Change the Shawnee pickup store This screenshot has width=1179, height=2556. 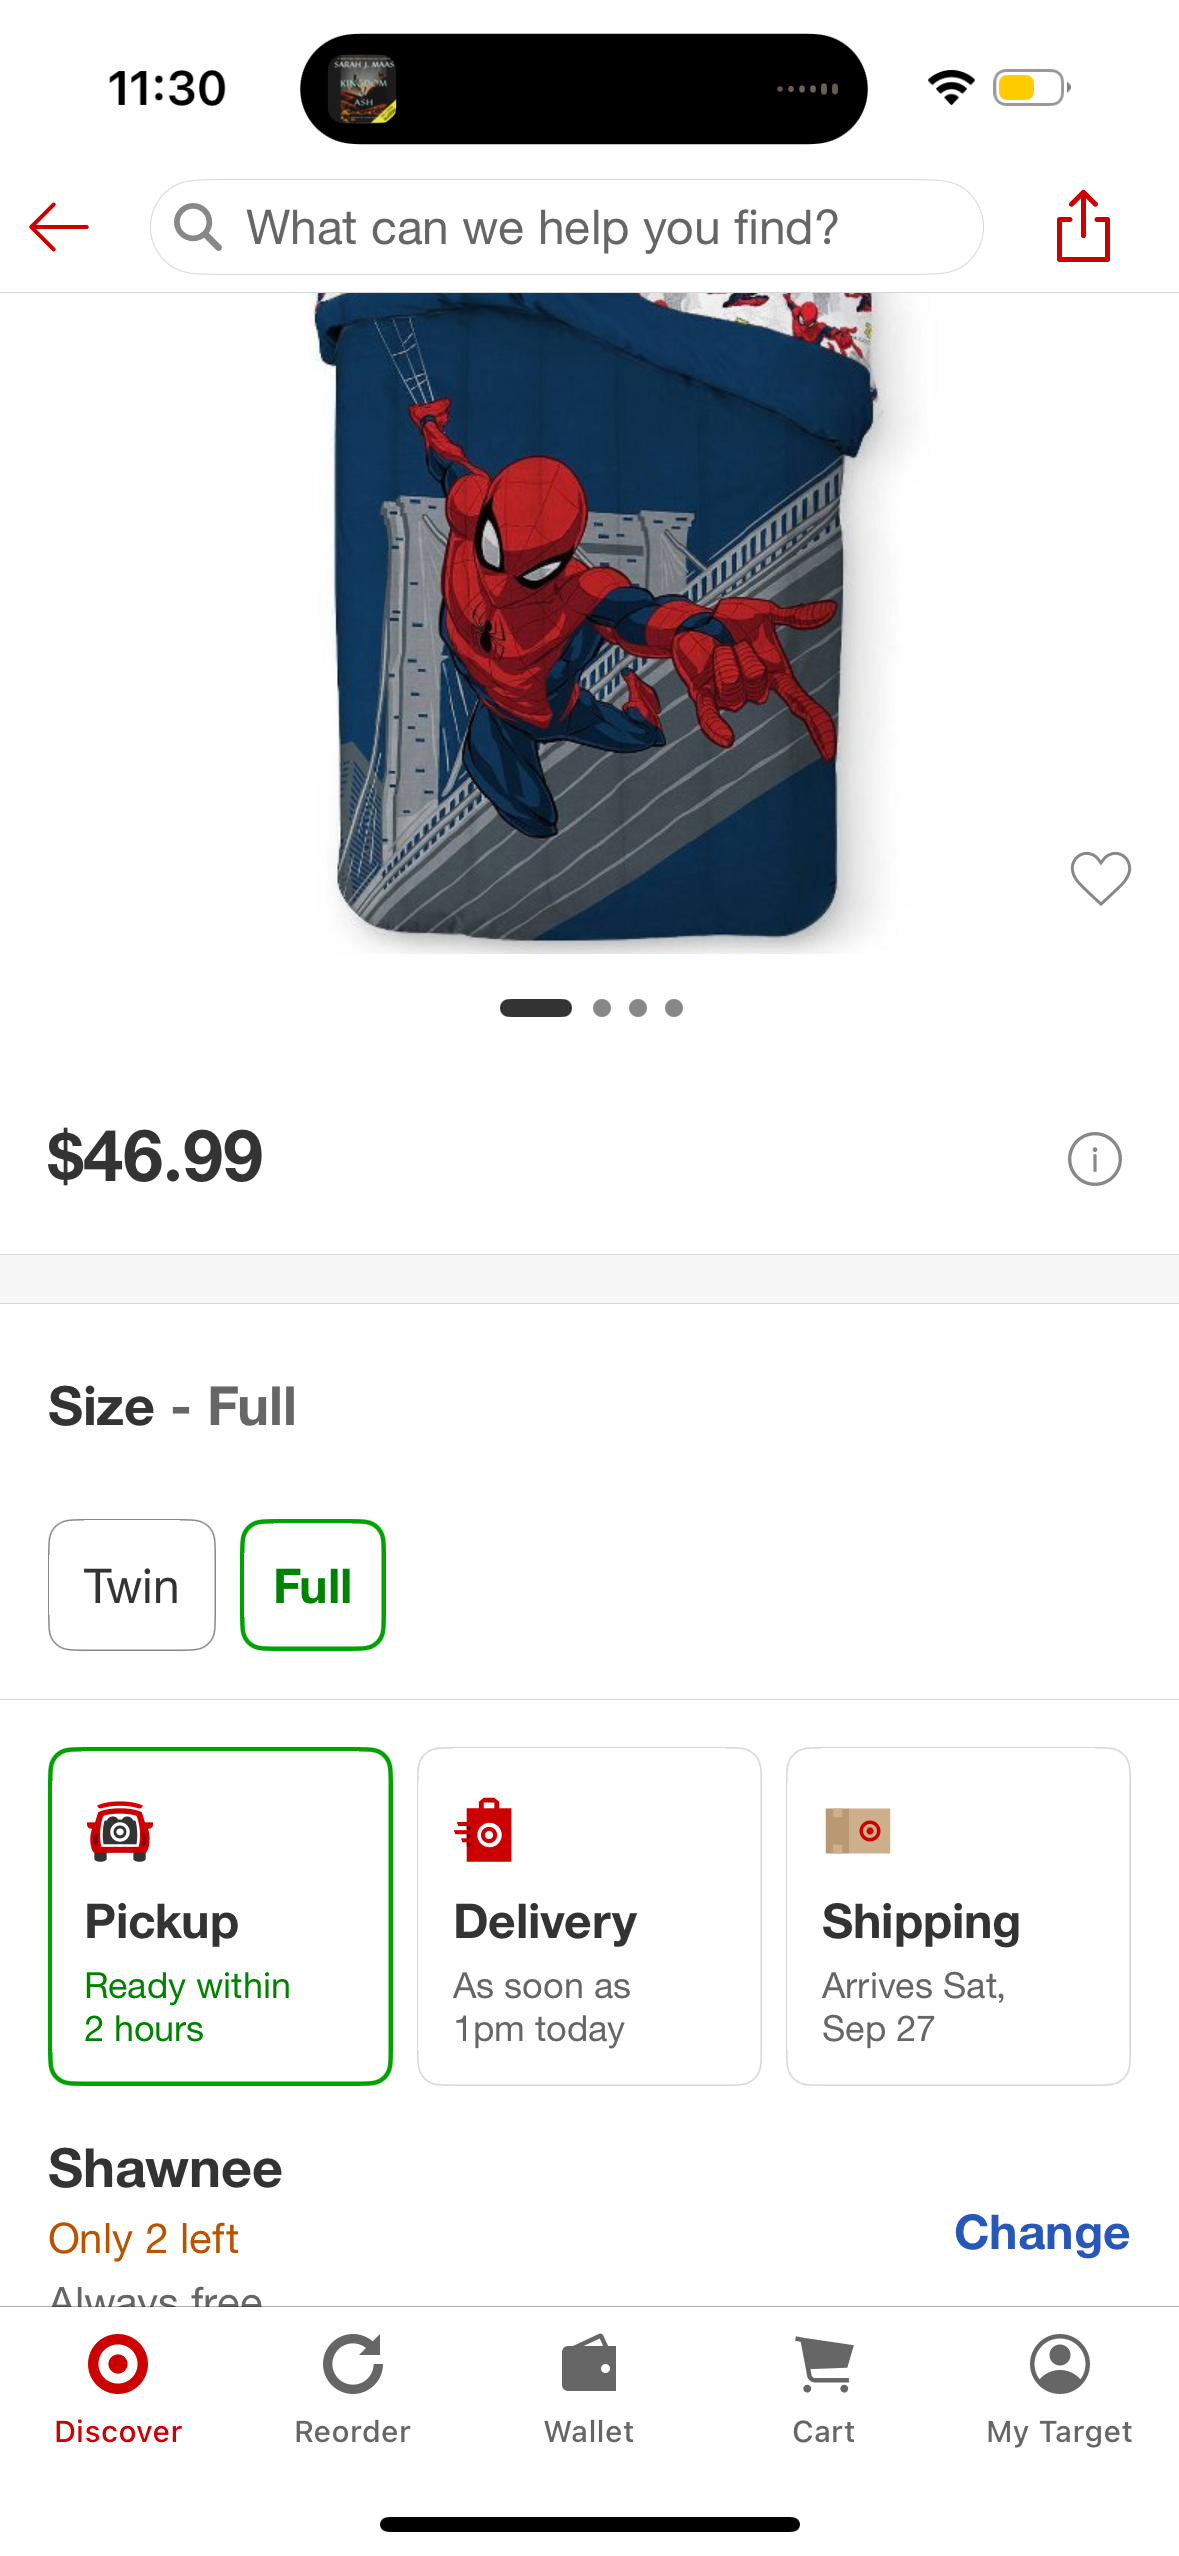point(1041,2233)
